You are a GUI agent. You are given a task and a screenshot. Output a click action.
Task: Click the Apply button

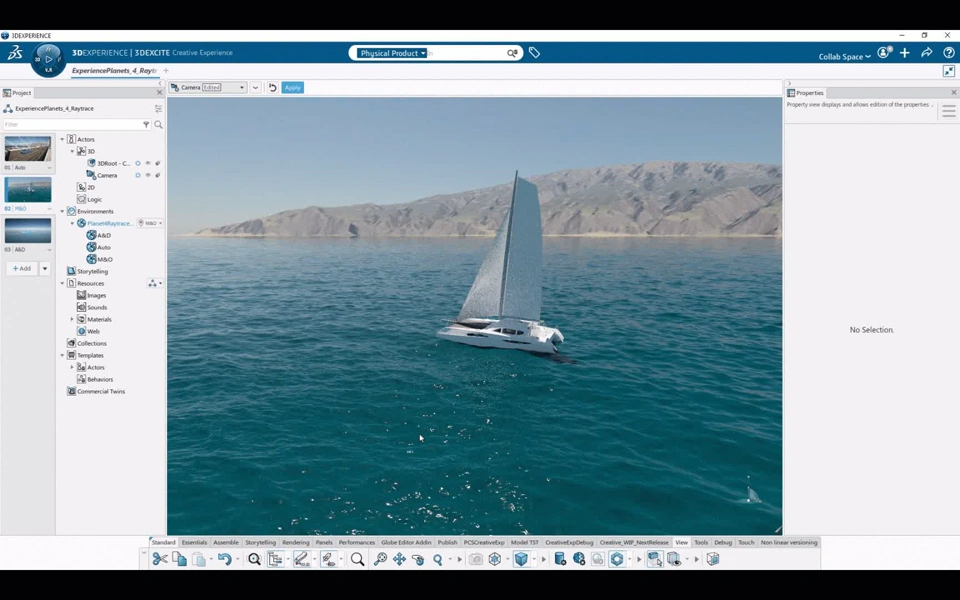[x=293, y=88]
